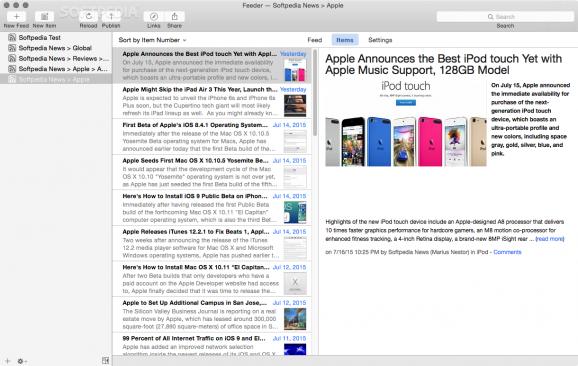Switch to the Settings tab
Viewport: 578px width, 366px height.
[380, 40]
